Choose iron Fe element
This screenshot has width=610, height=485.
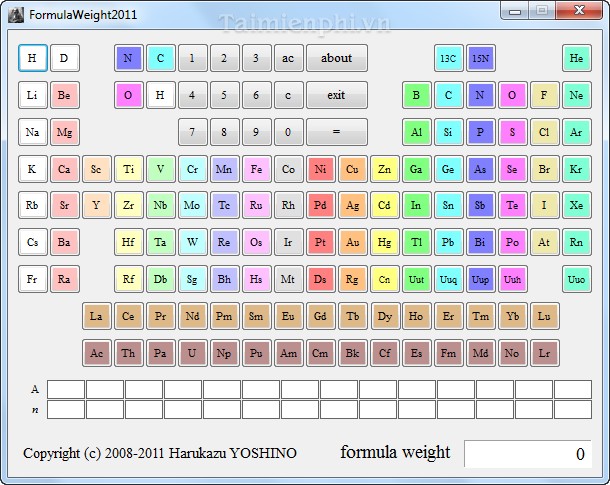tap(256, 169)
